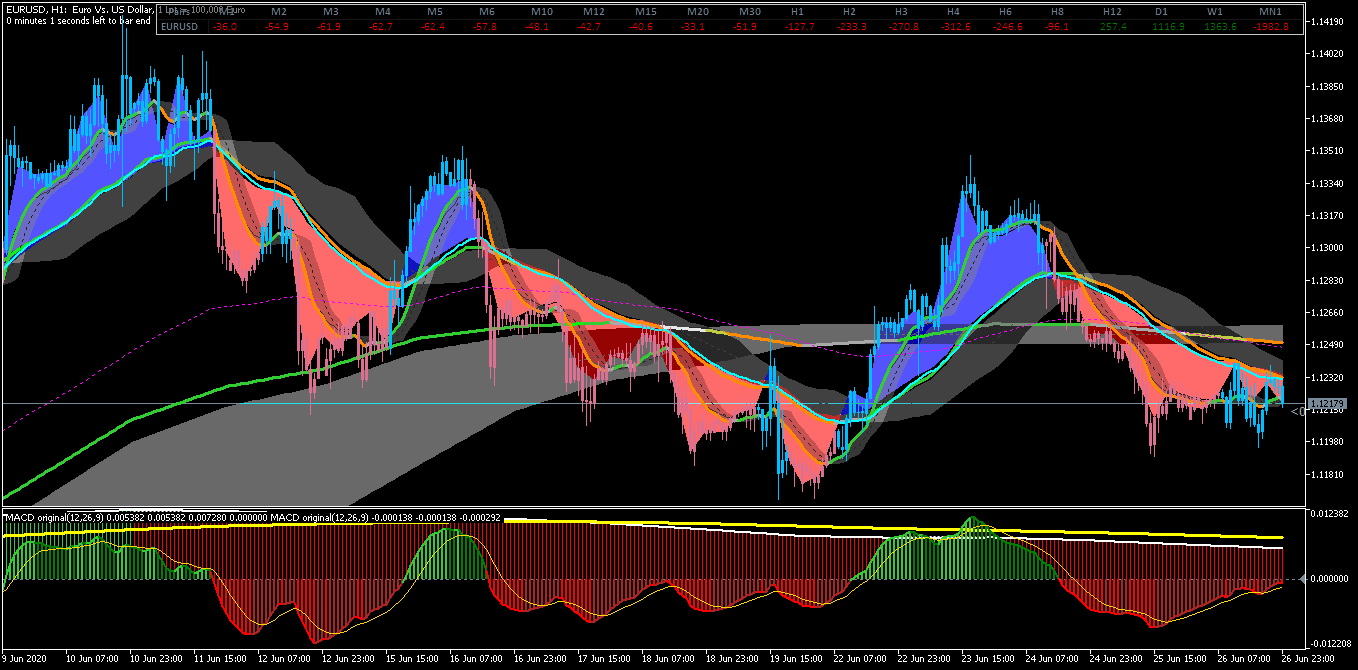
Task: Click the green 257.4 value under H12
Action: click(1113, 27)
